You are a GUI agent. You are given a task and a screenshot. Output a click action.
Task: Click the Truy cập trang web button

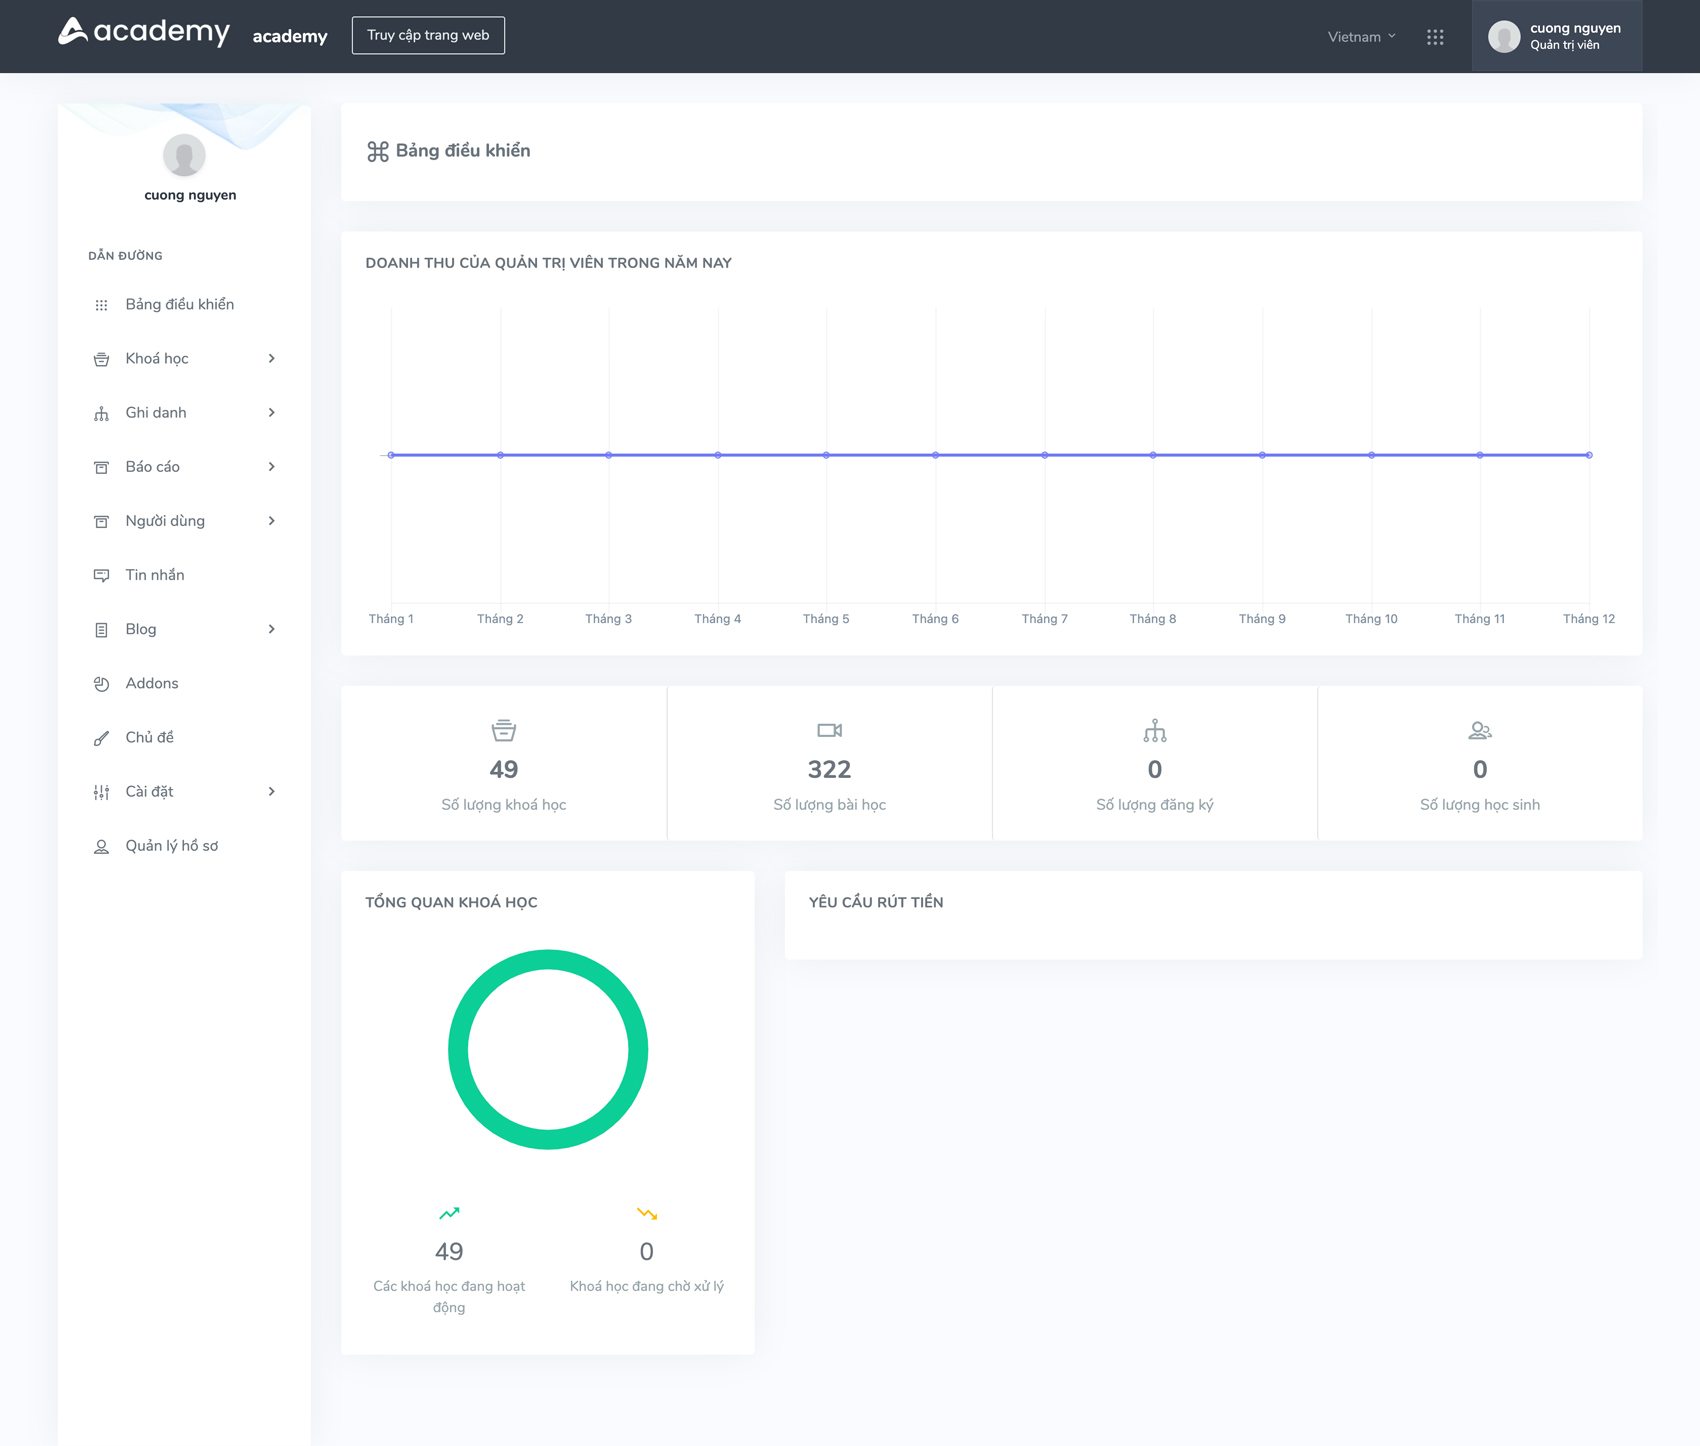coord(428,35)
